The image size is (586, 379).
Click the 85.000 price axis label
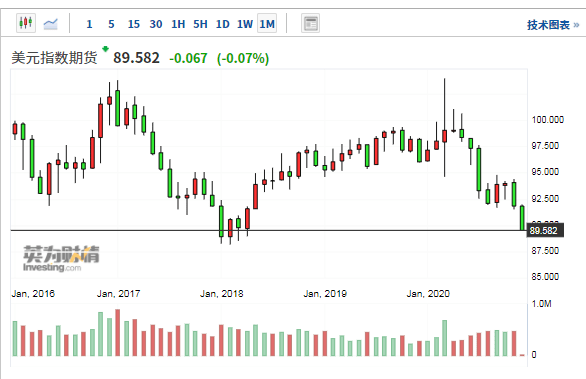coord(545,277)
